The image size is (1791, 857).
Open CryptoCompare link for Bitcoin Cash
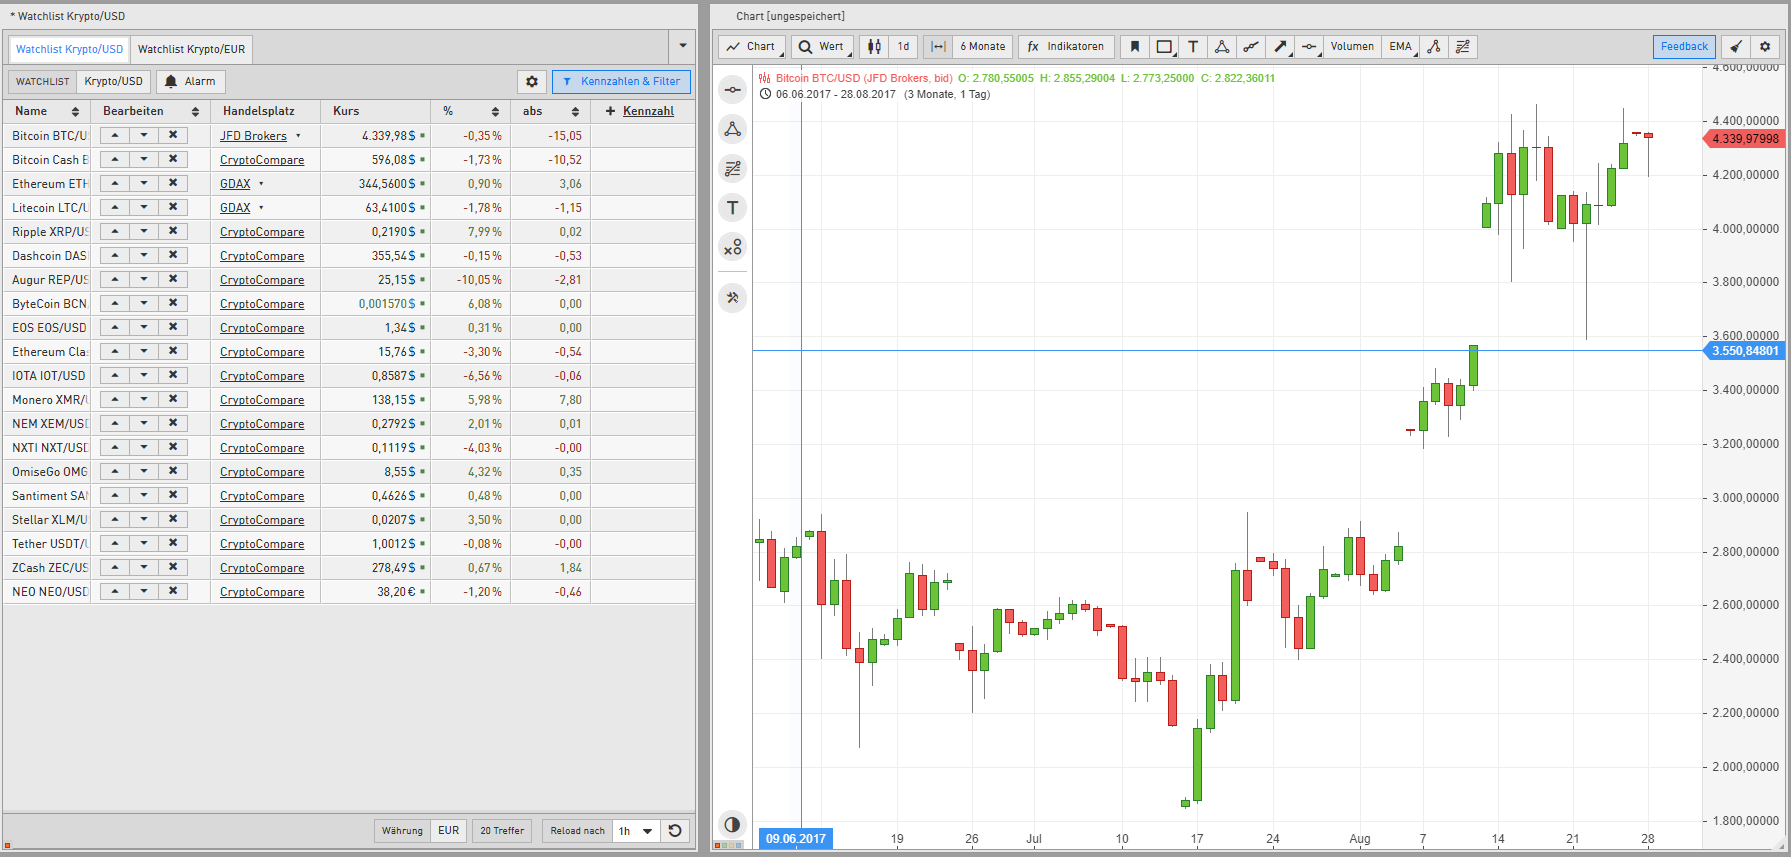[262, 160]
